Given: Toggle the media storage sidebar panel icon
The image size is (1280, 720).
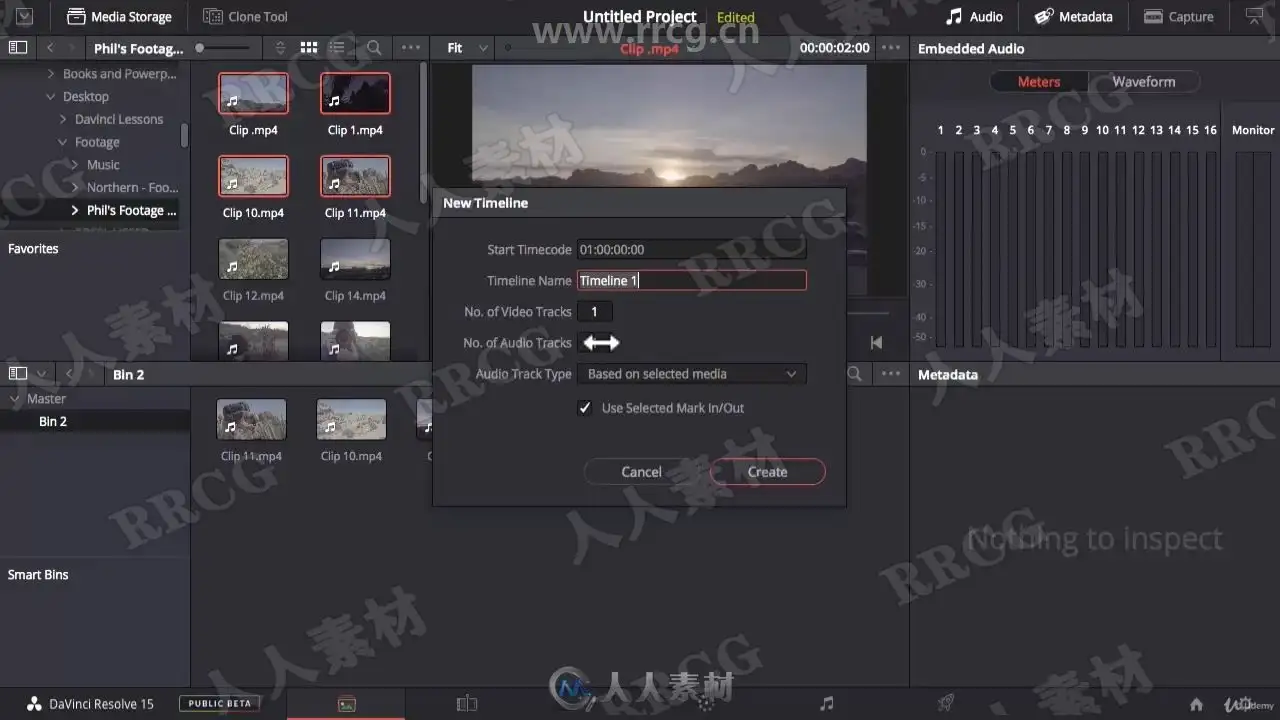Looking at the screenshot, I should pos(18,48).
